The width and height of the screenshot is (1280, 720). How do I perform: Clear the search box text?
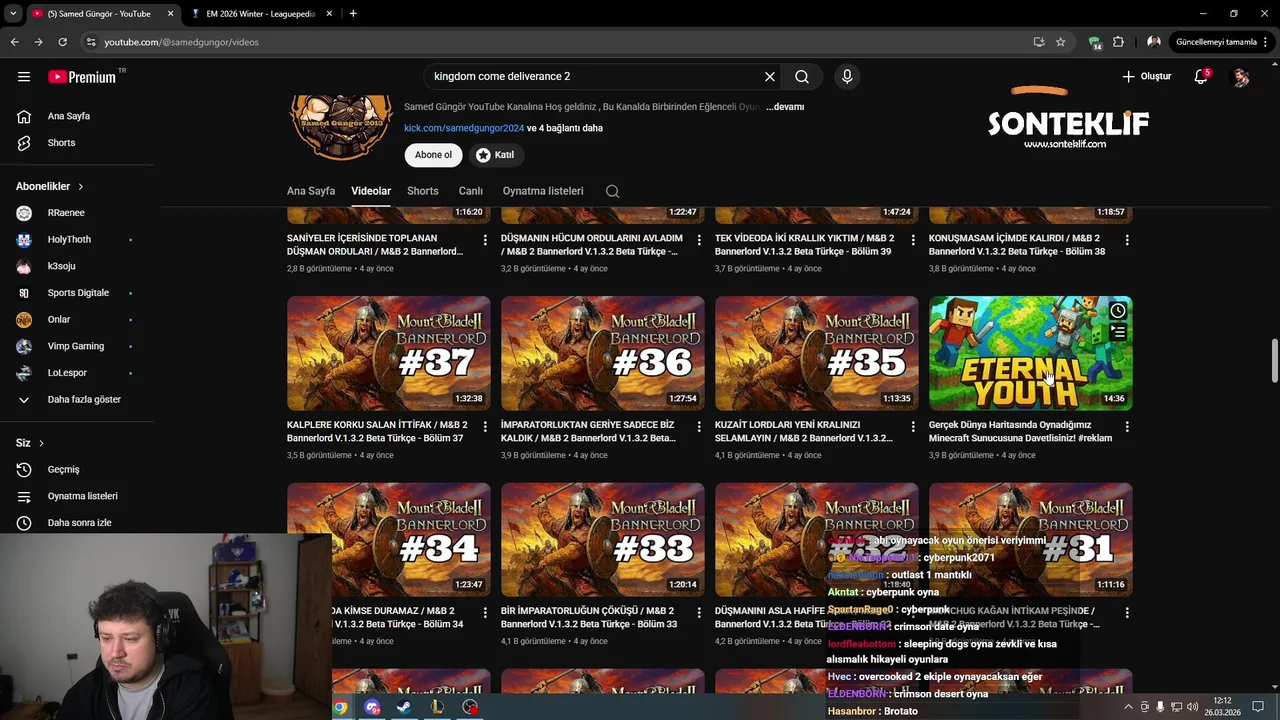pos(770,77)
